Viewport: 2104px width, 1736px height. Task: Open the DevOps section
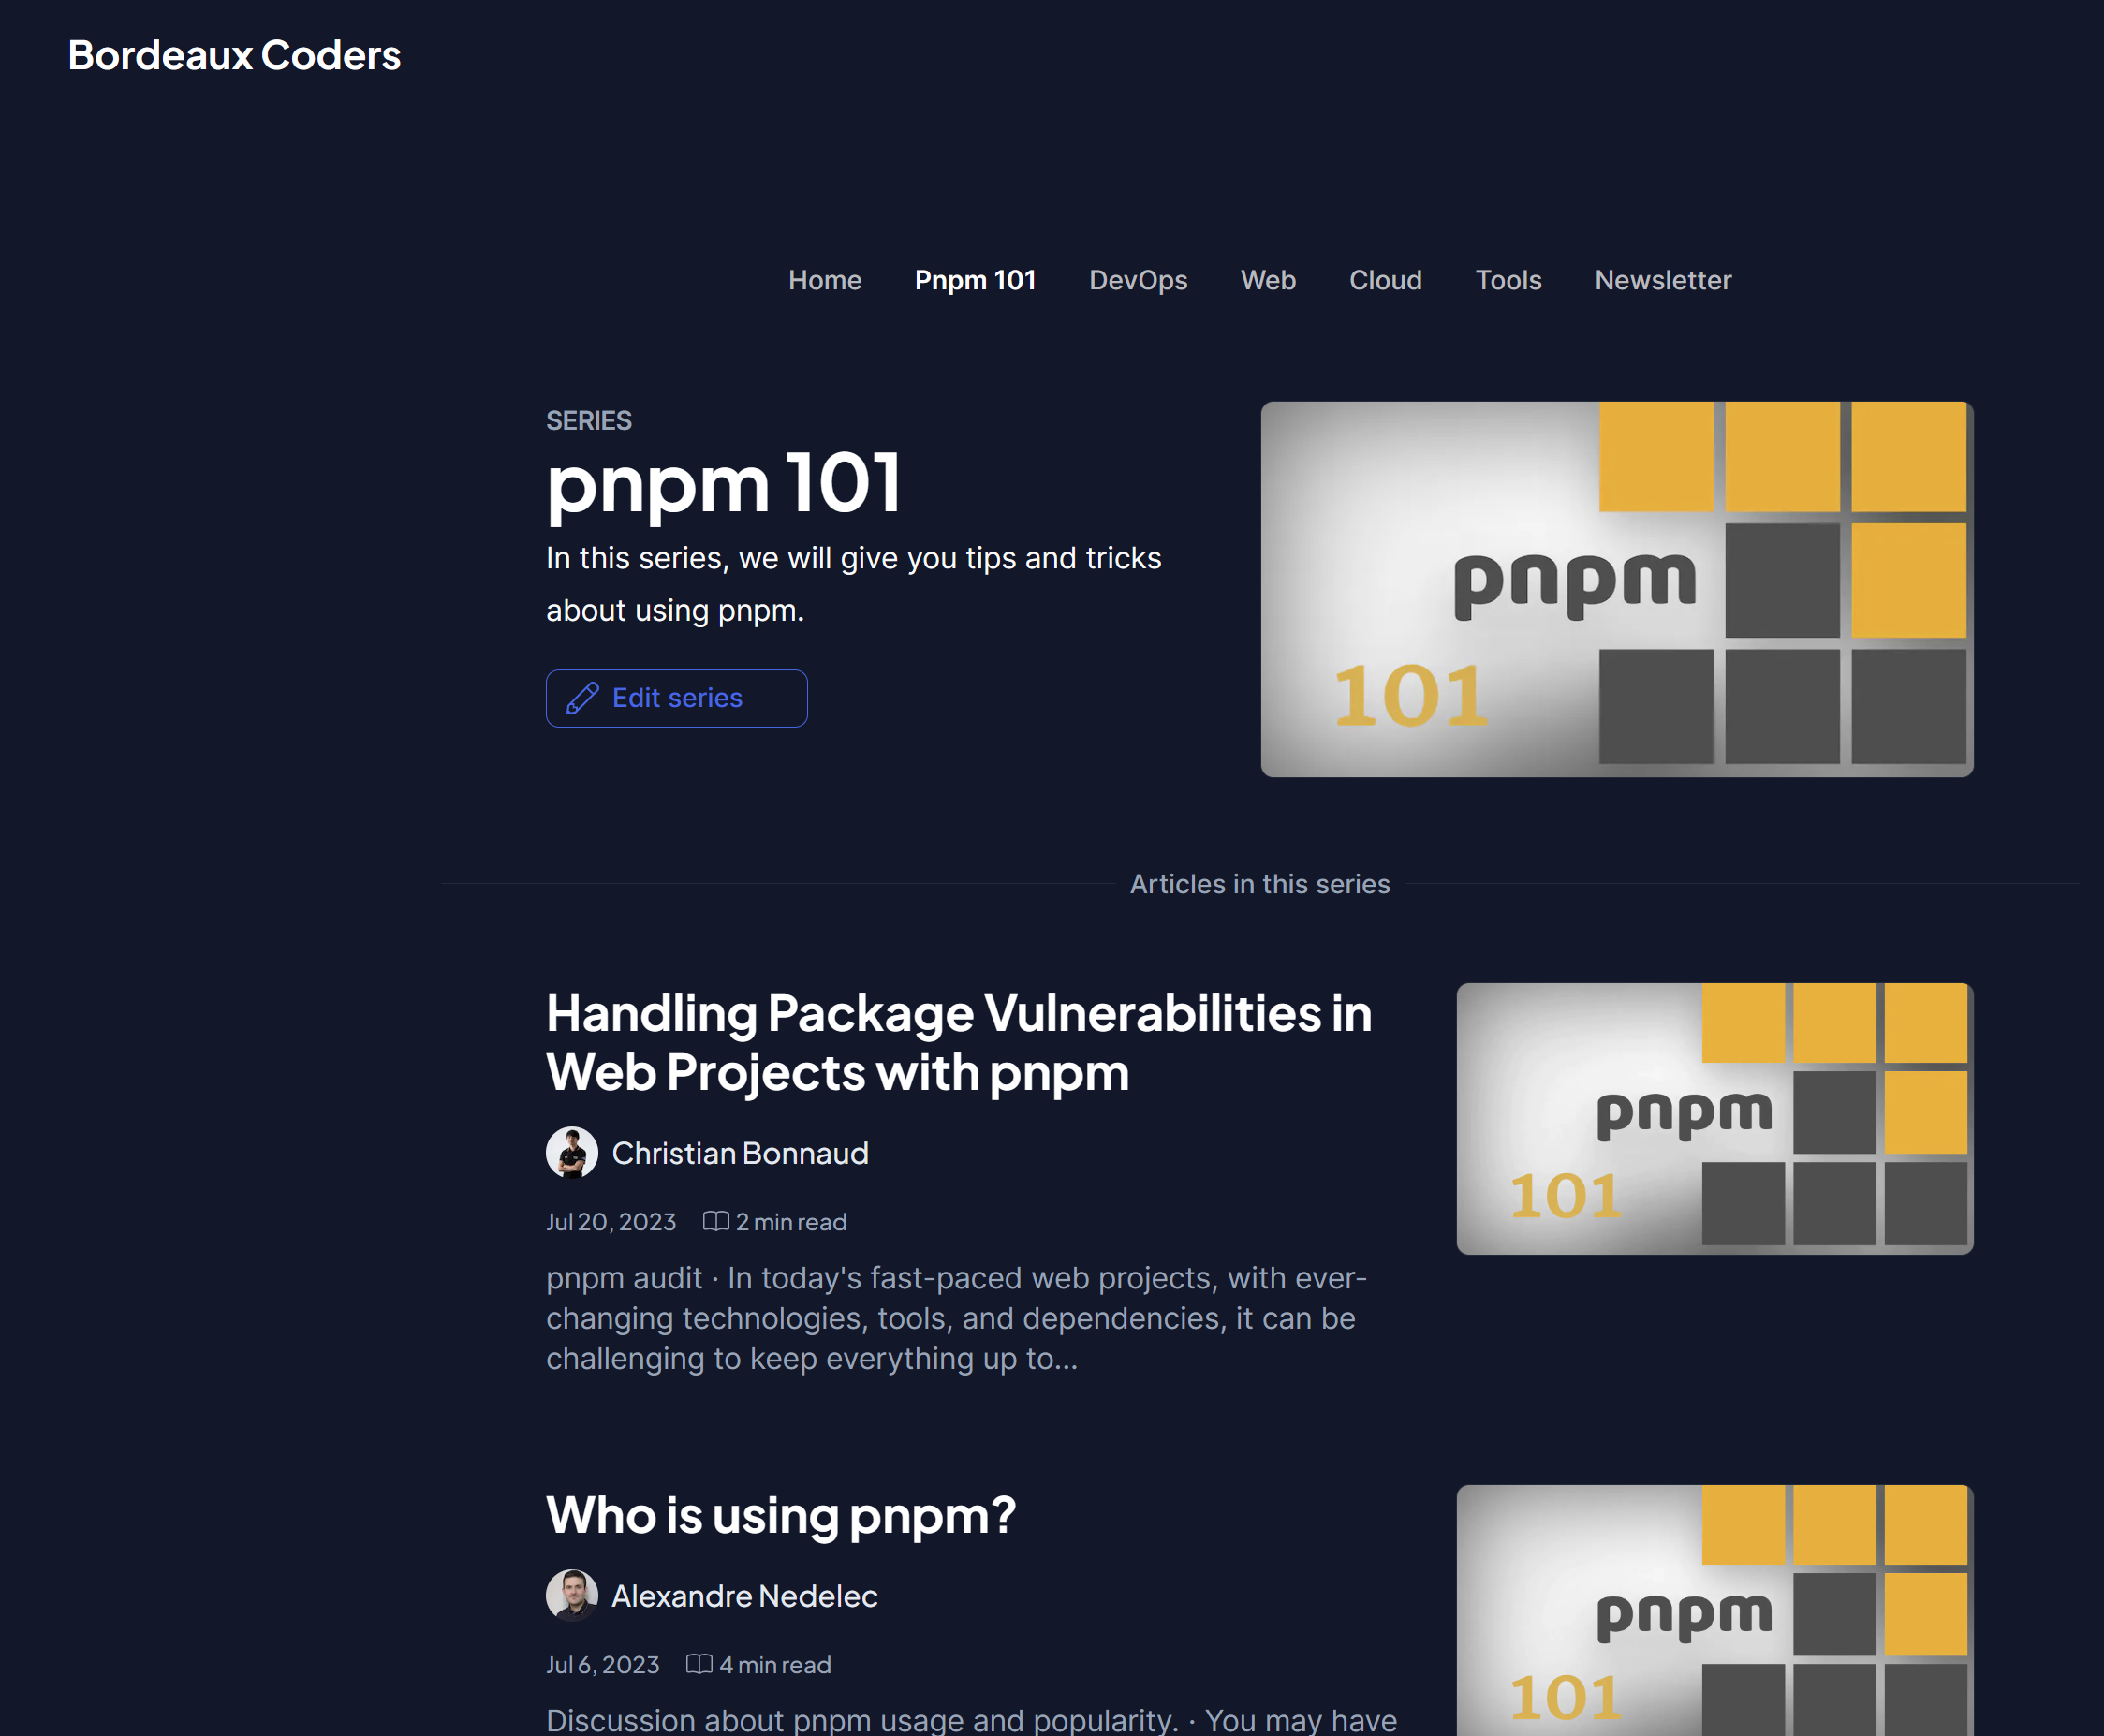coord(1138,281)
